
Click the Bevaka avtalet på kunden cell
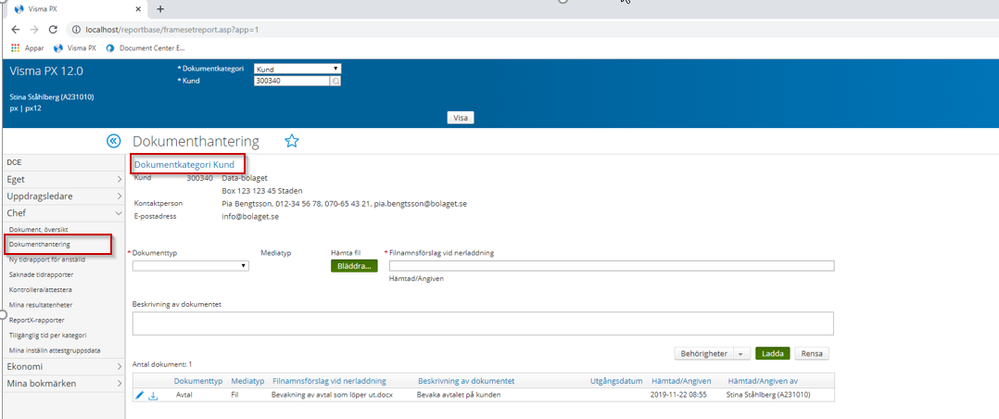pyautogui.click(x=459, y=395)
